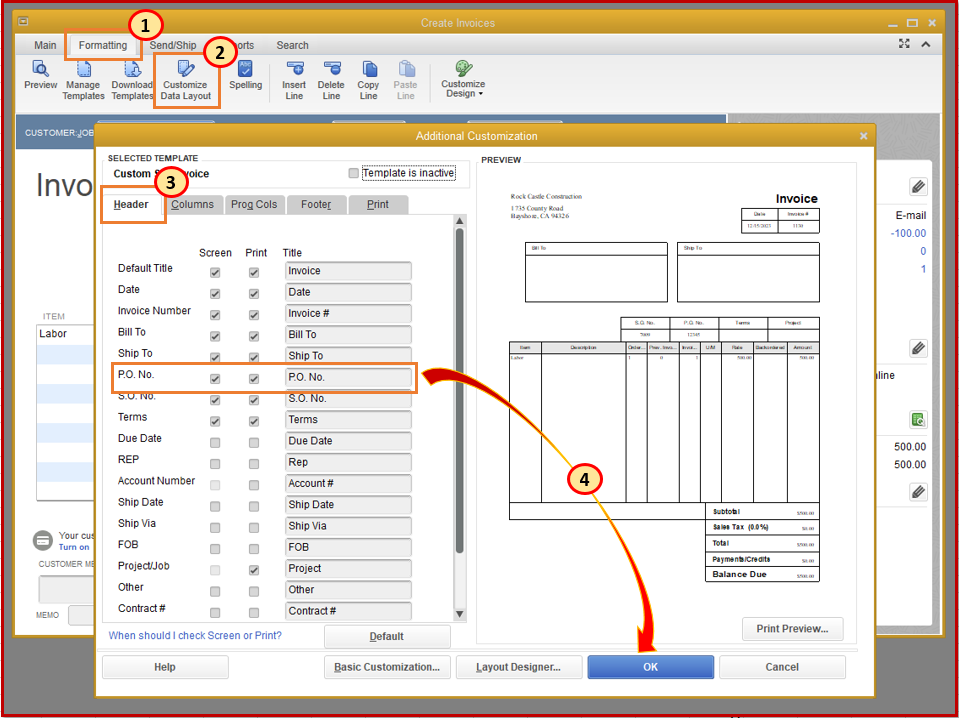This screenshot has width=959, height=718.
Task: Delete the selected invoice line
Action: point(331,79)
